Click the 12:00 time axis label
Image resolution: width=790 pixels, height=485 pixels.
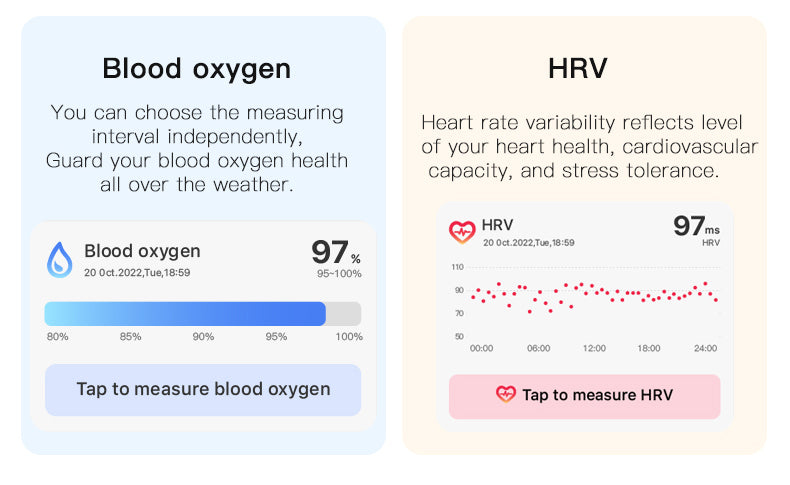(594, 348)
